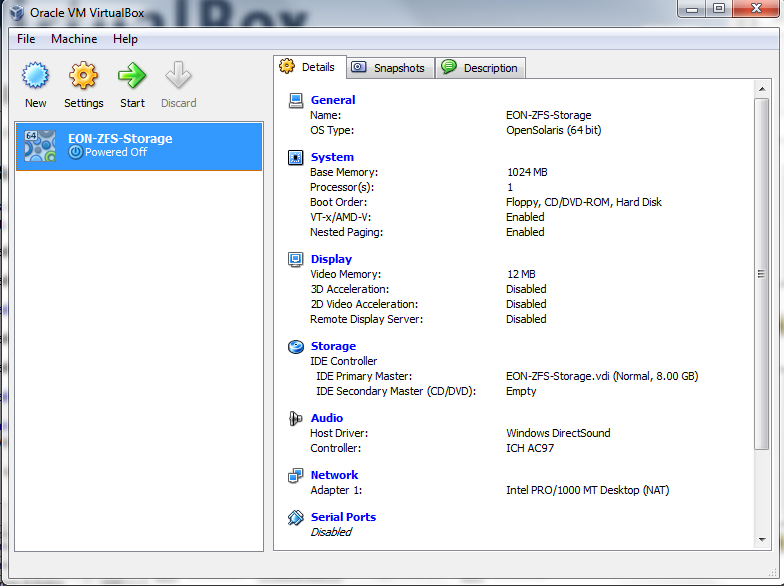The image size is (784, 586).
Task: Minimize the VirtualBox window
Action: click(692, 9)
